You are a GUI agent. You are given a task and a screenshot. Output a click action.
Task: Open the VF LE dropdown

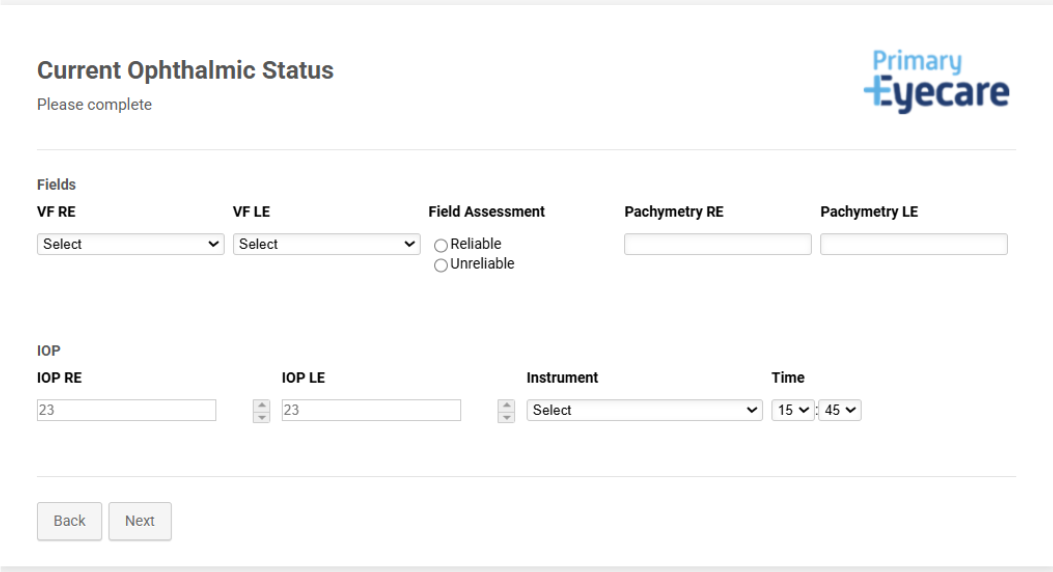click(326, 244)
